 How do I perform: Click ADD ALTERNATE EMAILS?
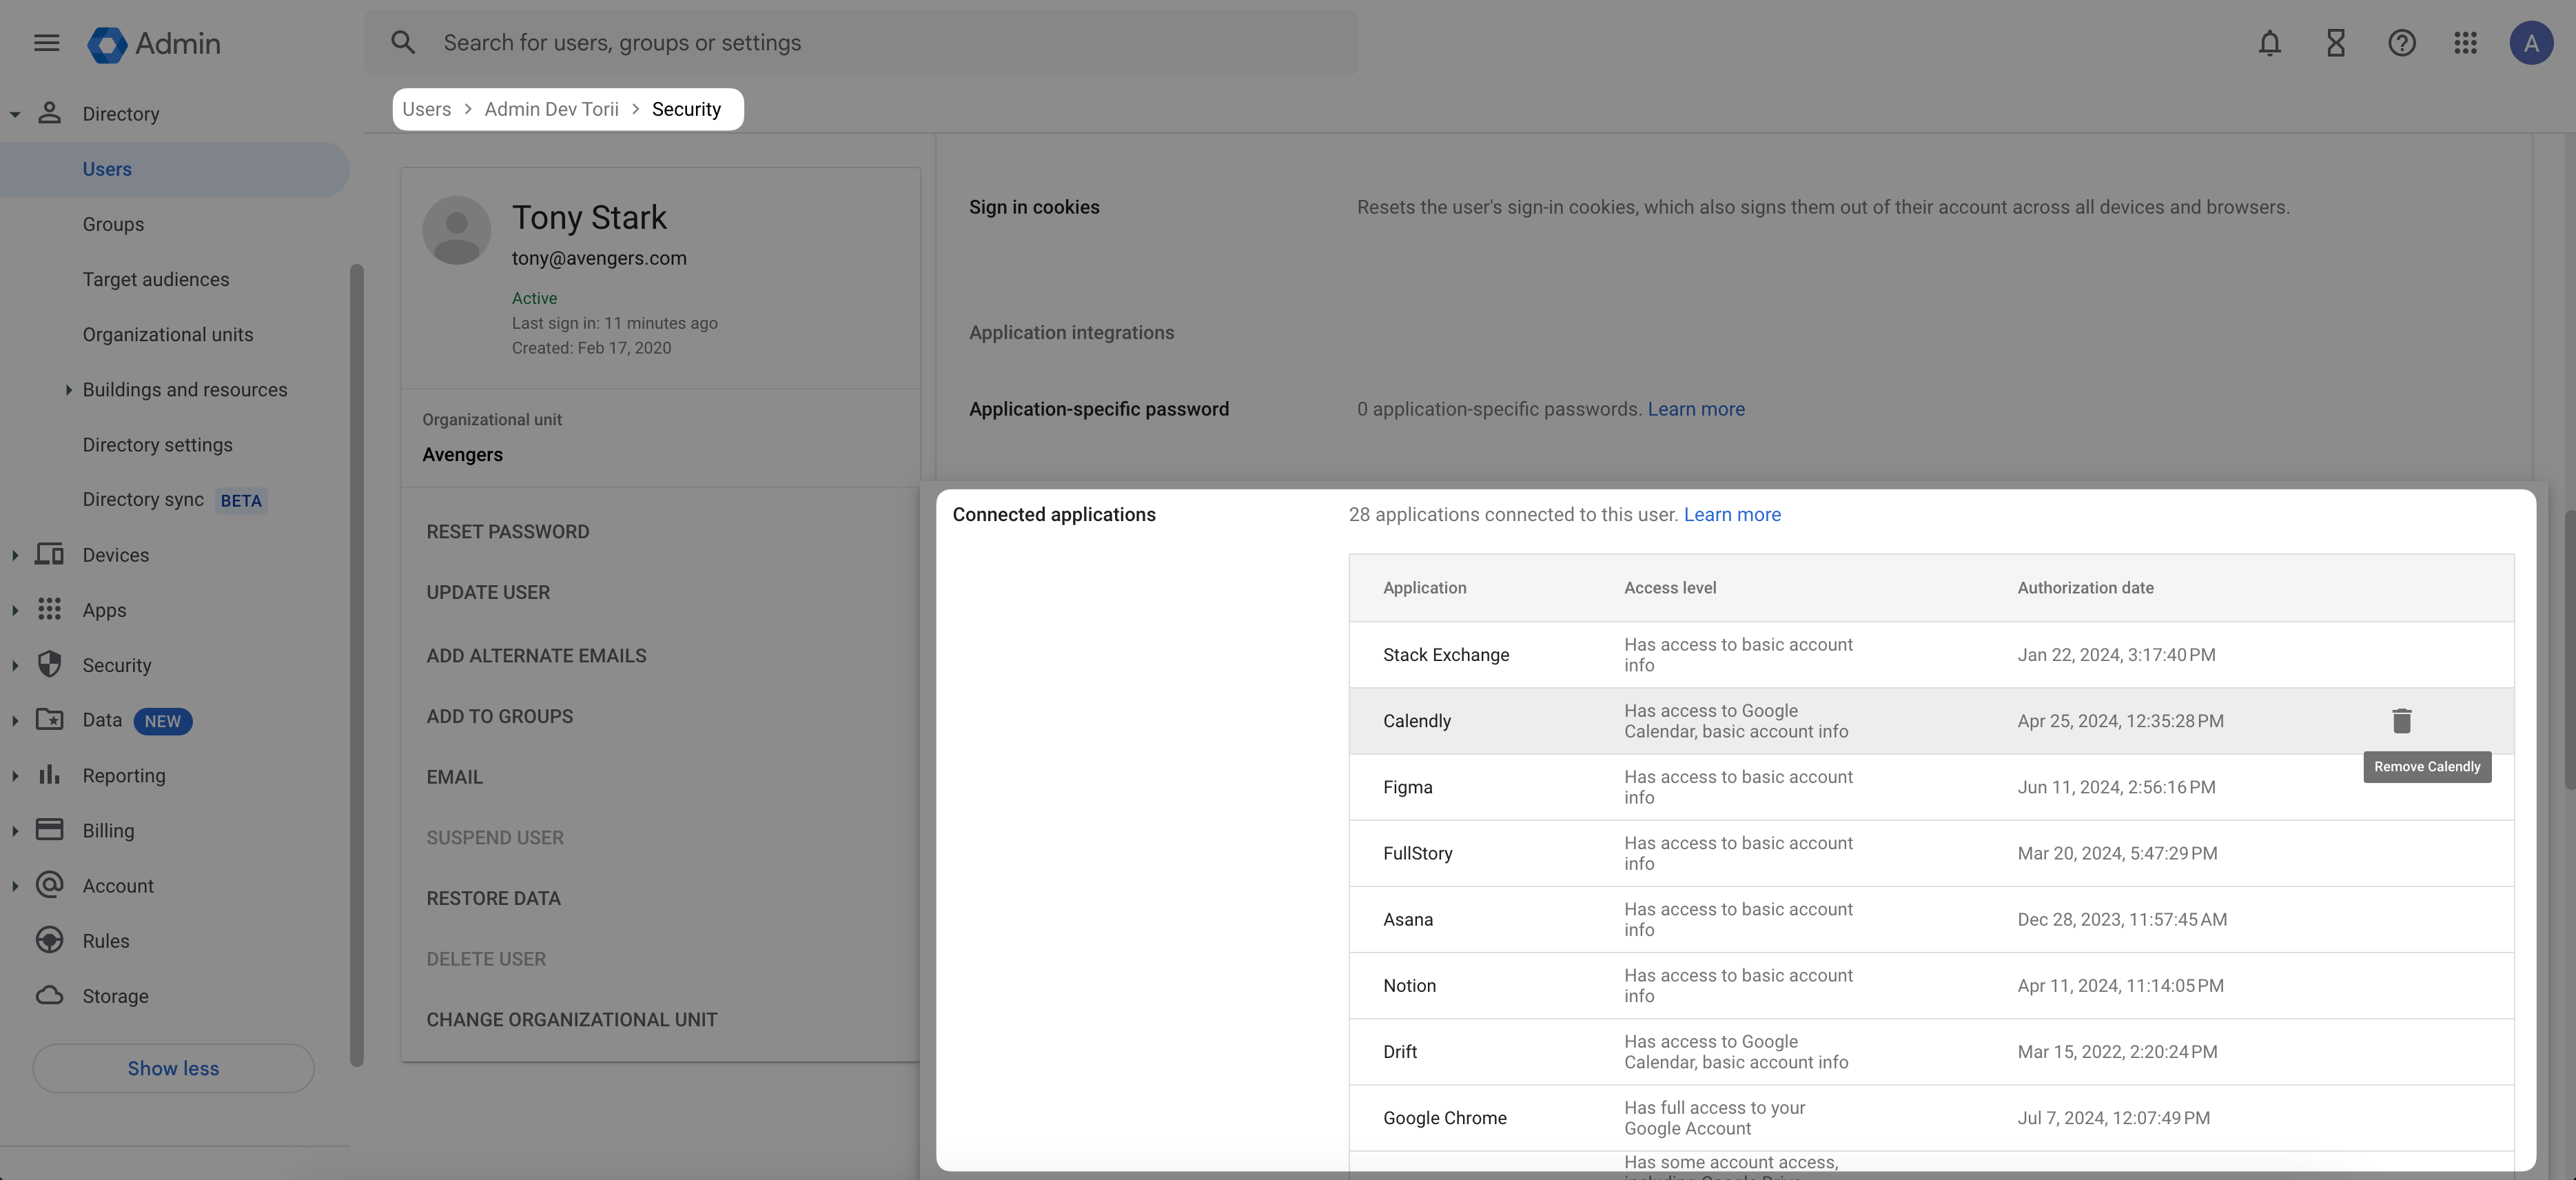(536, 656)
